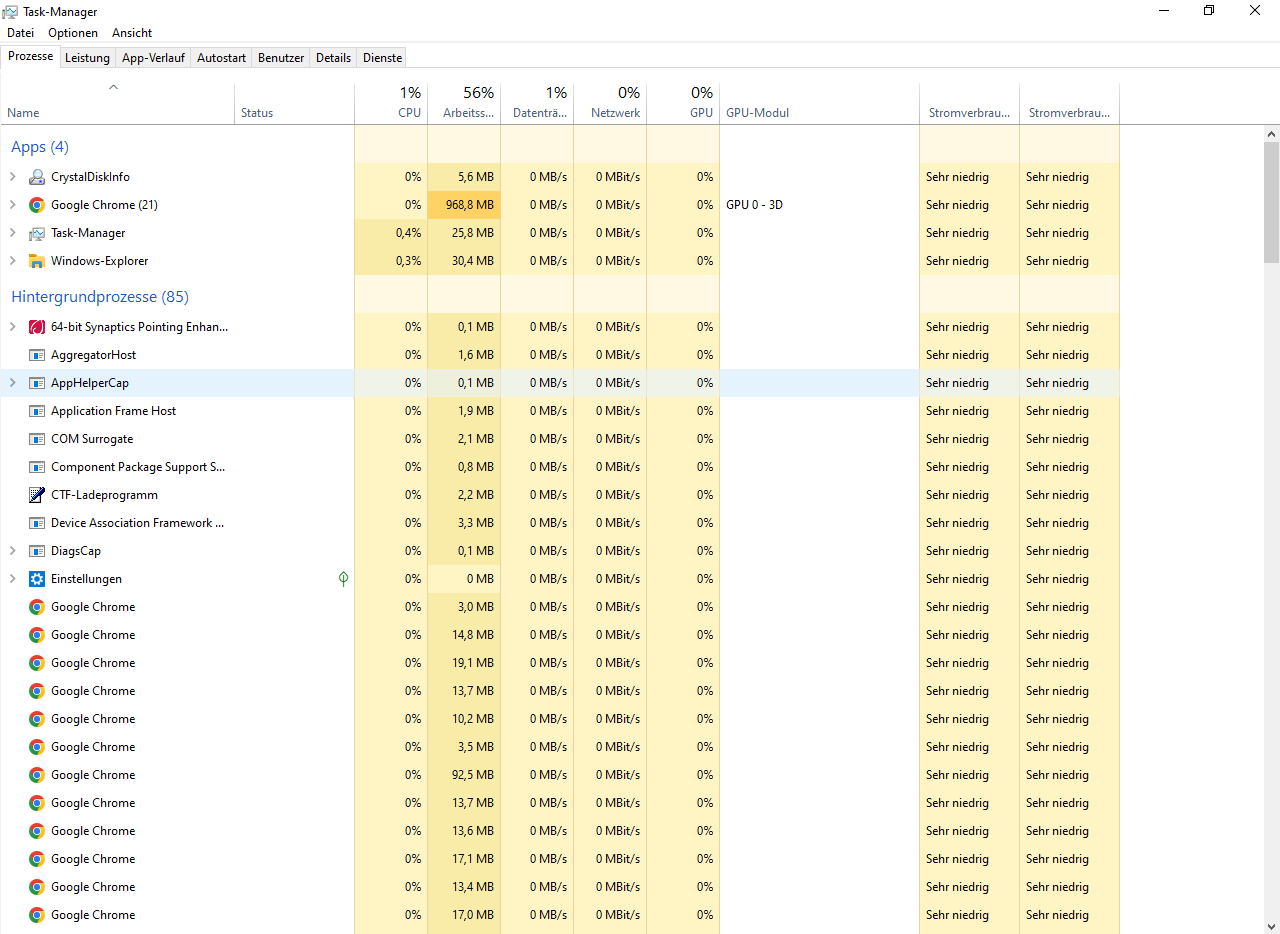Switch to the Autostart tab
Image resolution: width=1280 pixels, height=934 pixels.
(x=221, y=58)
